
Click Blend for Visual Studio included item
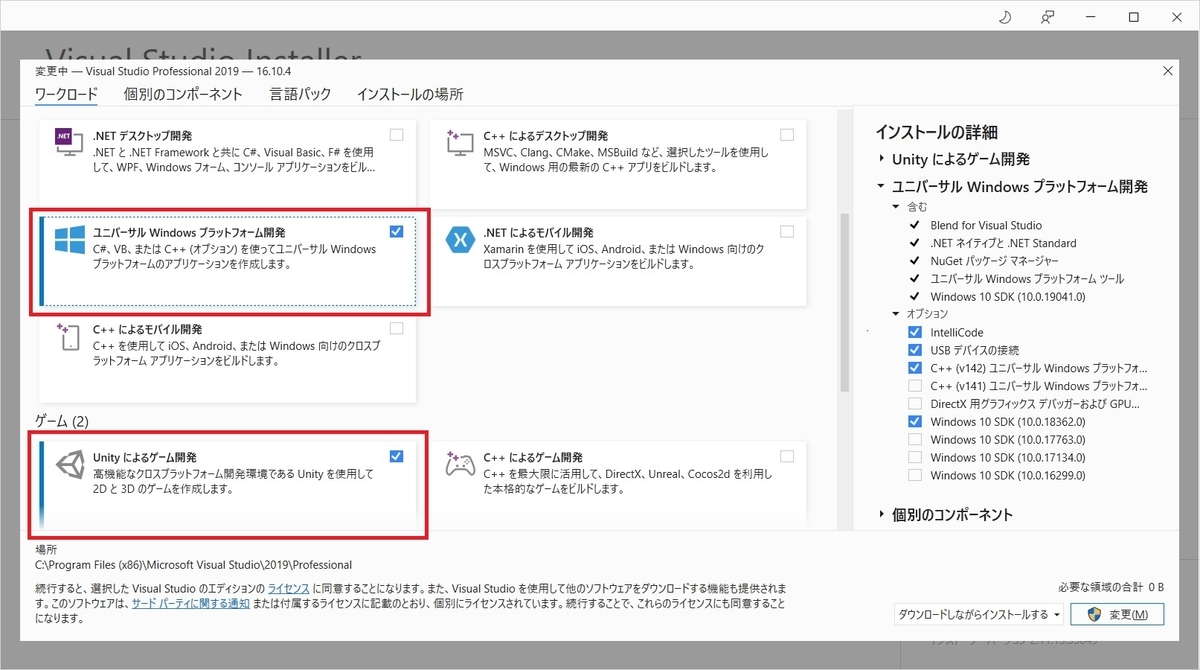pyautogui.click(x=986, y=225)
